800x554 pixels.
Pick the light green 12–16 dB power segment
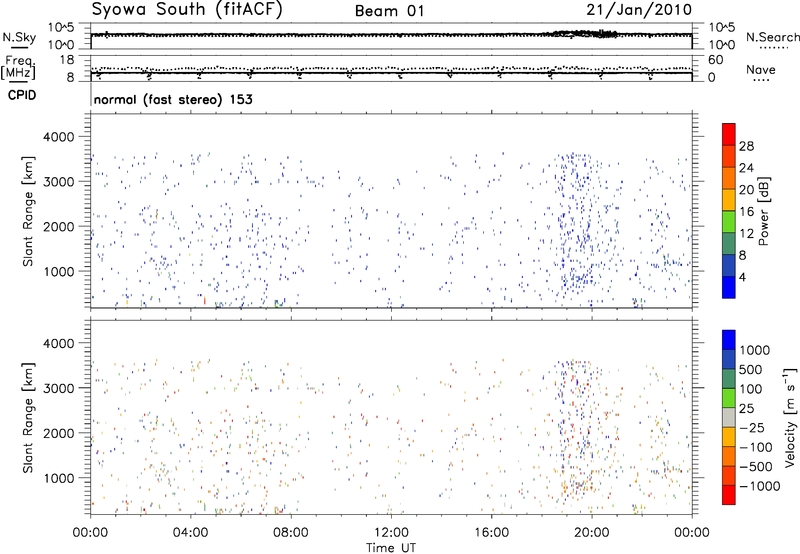click(x=729, y=221)
